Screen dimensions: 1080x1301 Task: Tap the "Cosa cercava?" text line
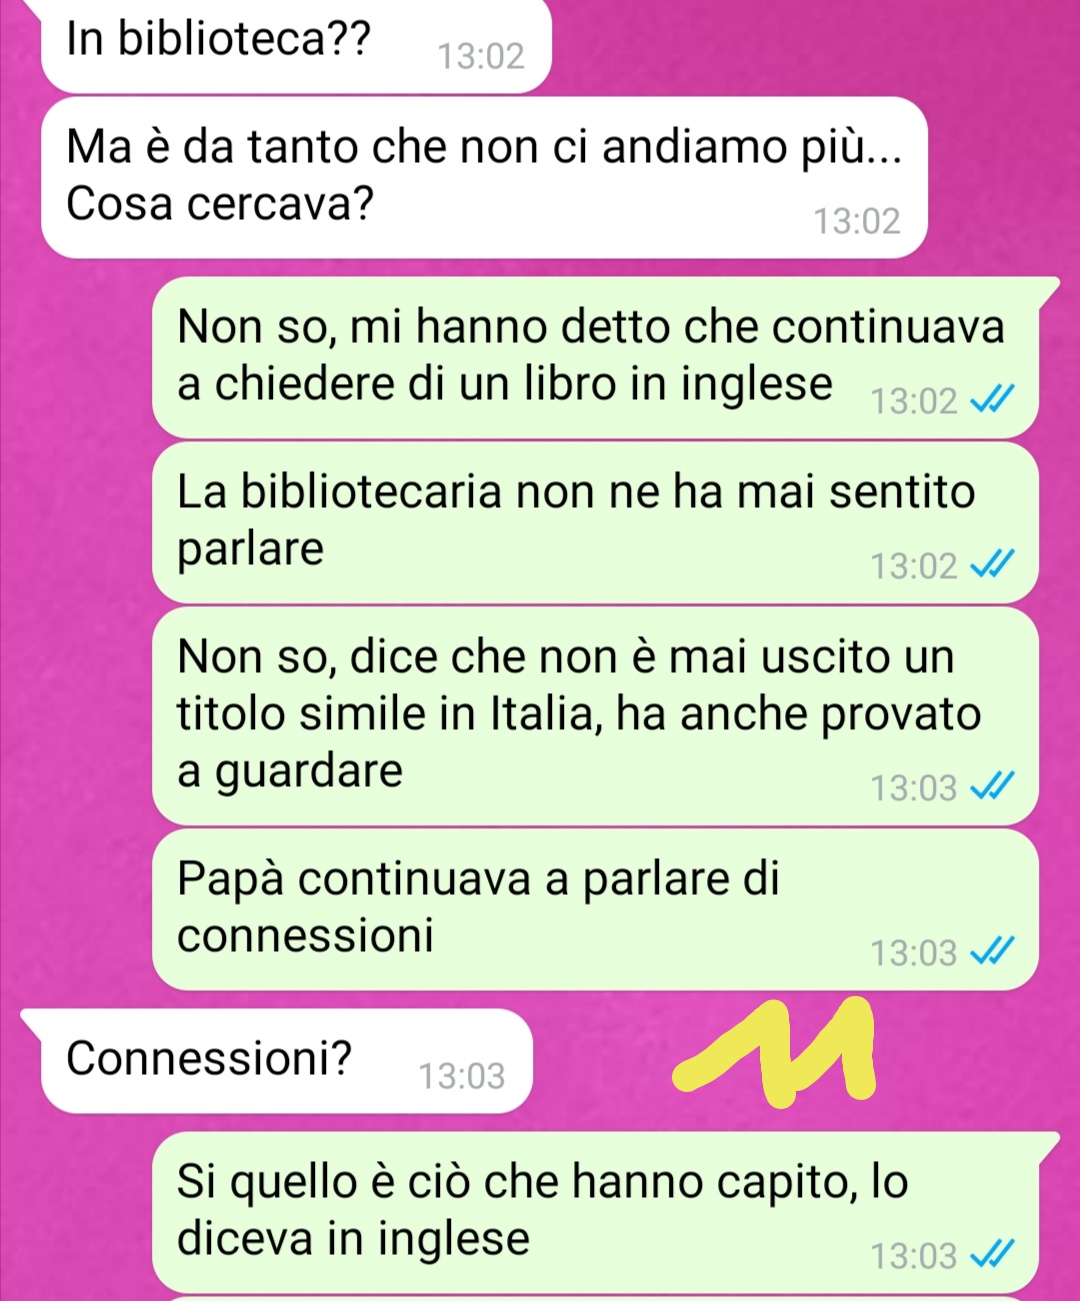pos(220,204)
